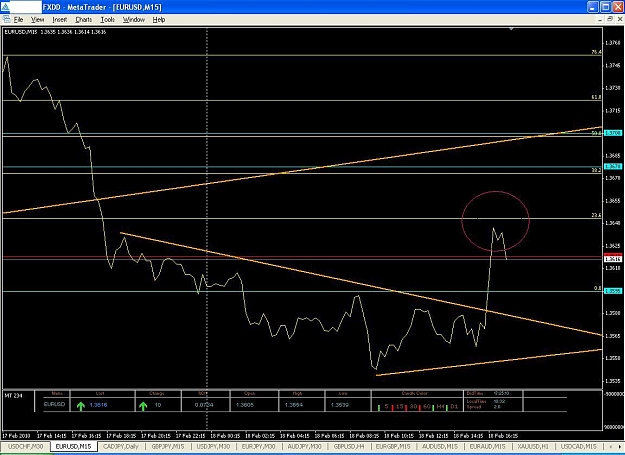Screen dimensions: 625x455
Task: Open the Insert menu
Action: coord(60,20)
